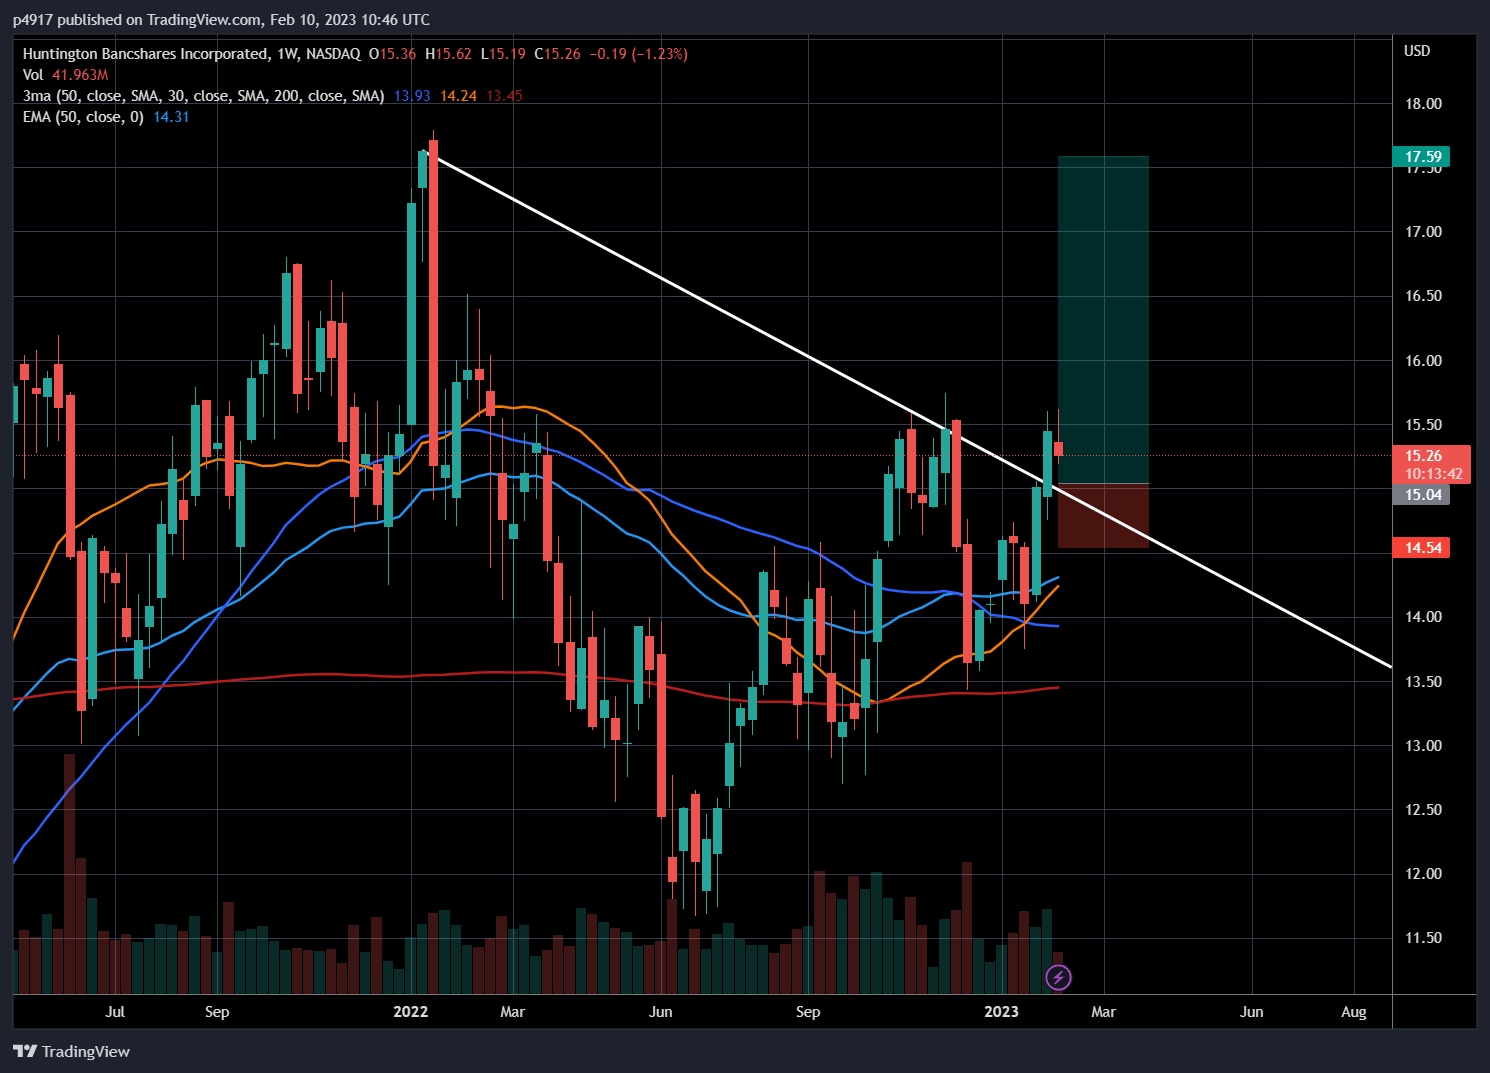The height and width of the screenshot is (1073, 1490).
Task: Select the red stop-loss zone of long position
Action: (x=1103, y=516)
